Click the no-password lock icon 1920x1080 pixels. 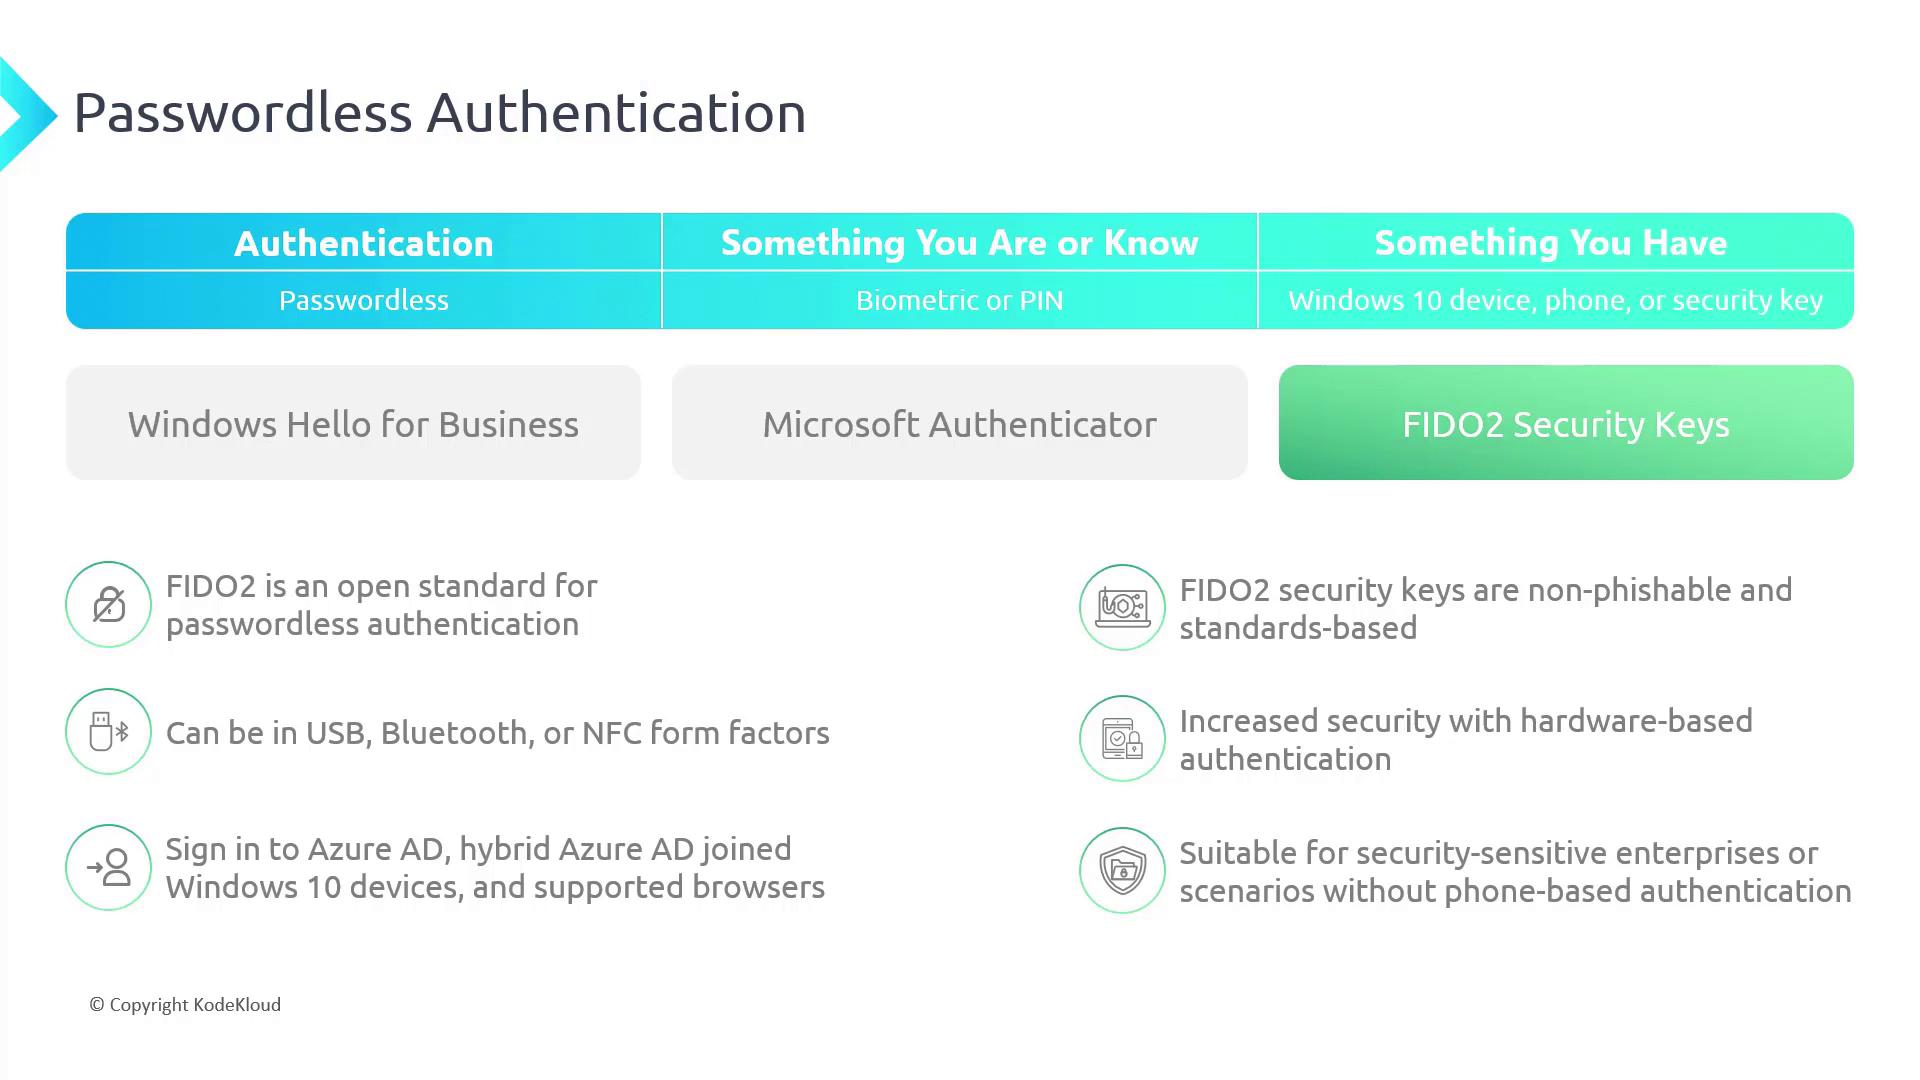tap(108, 605)
